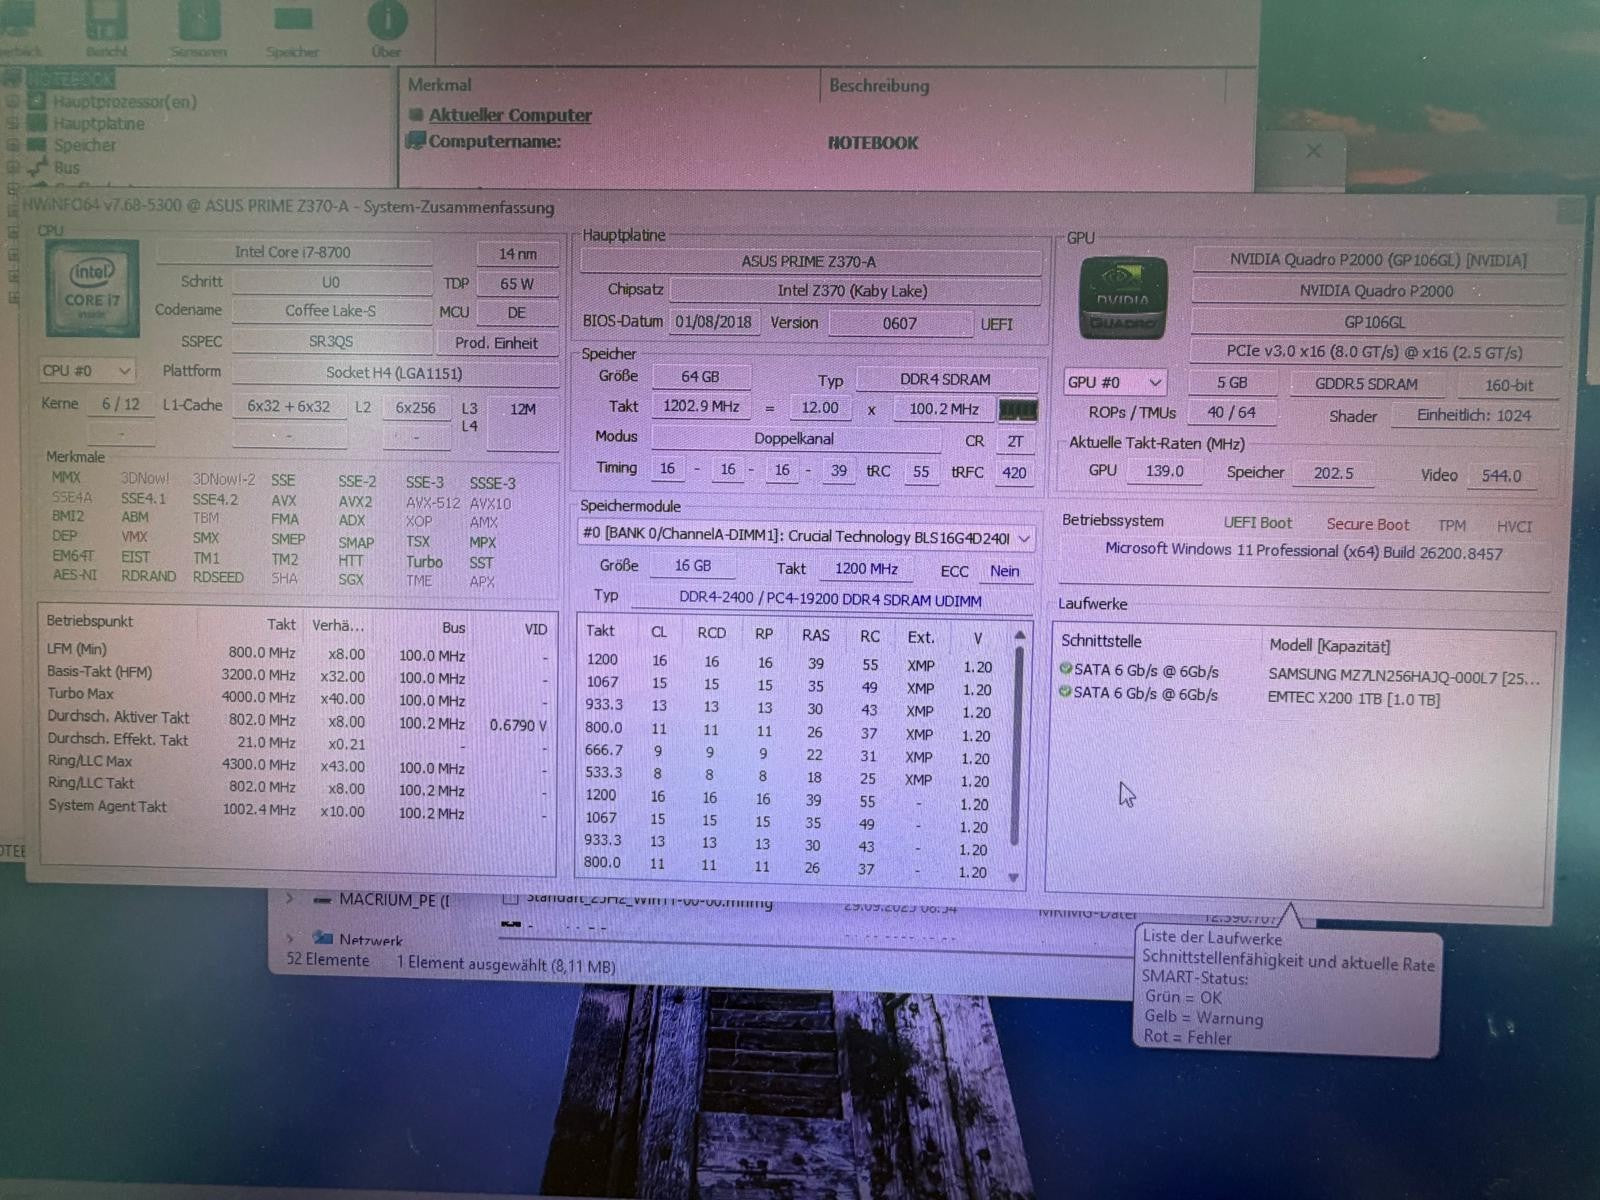Click the green status icon for the EMTEC drive
The width and height of the screenshot is (1600, 1200).
pyautogui.click(x=1066, y=691)
